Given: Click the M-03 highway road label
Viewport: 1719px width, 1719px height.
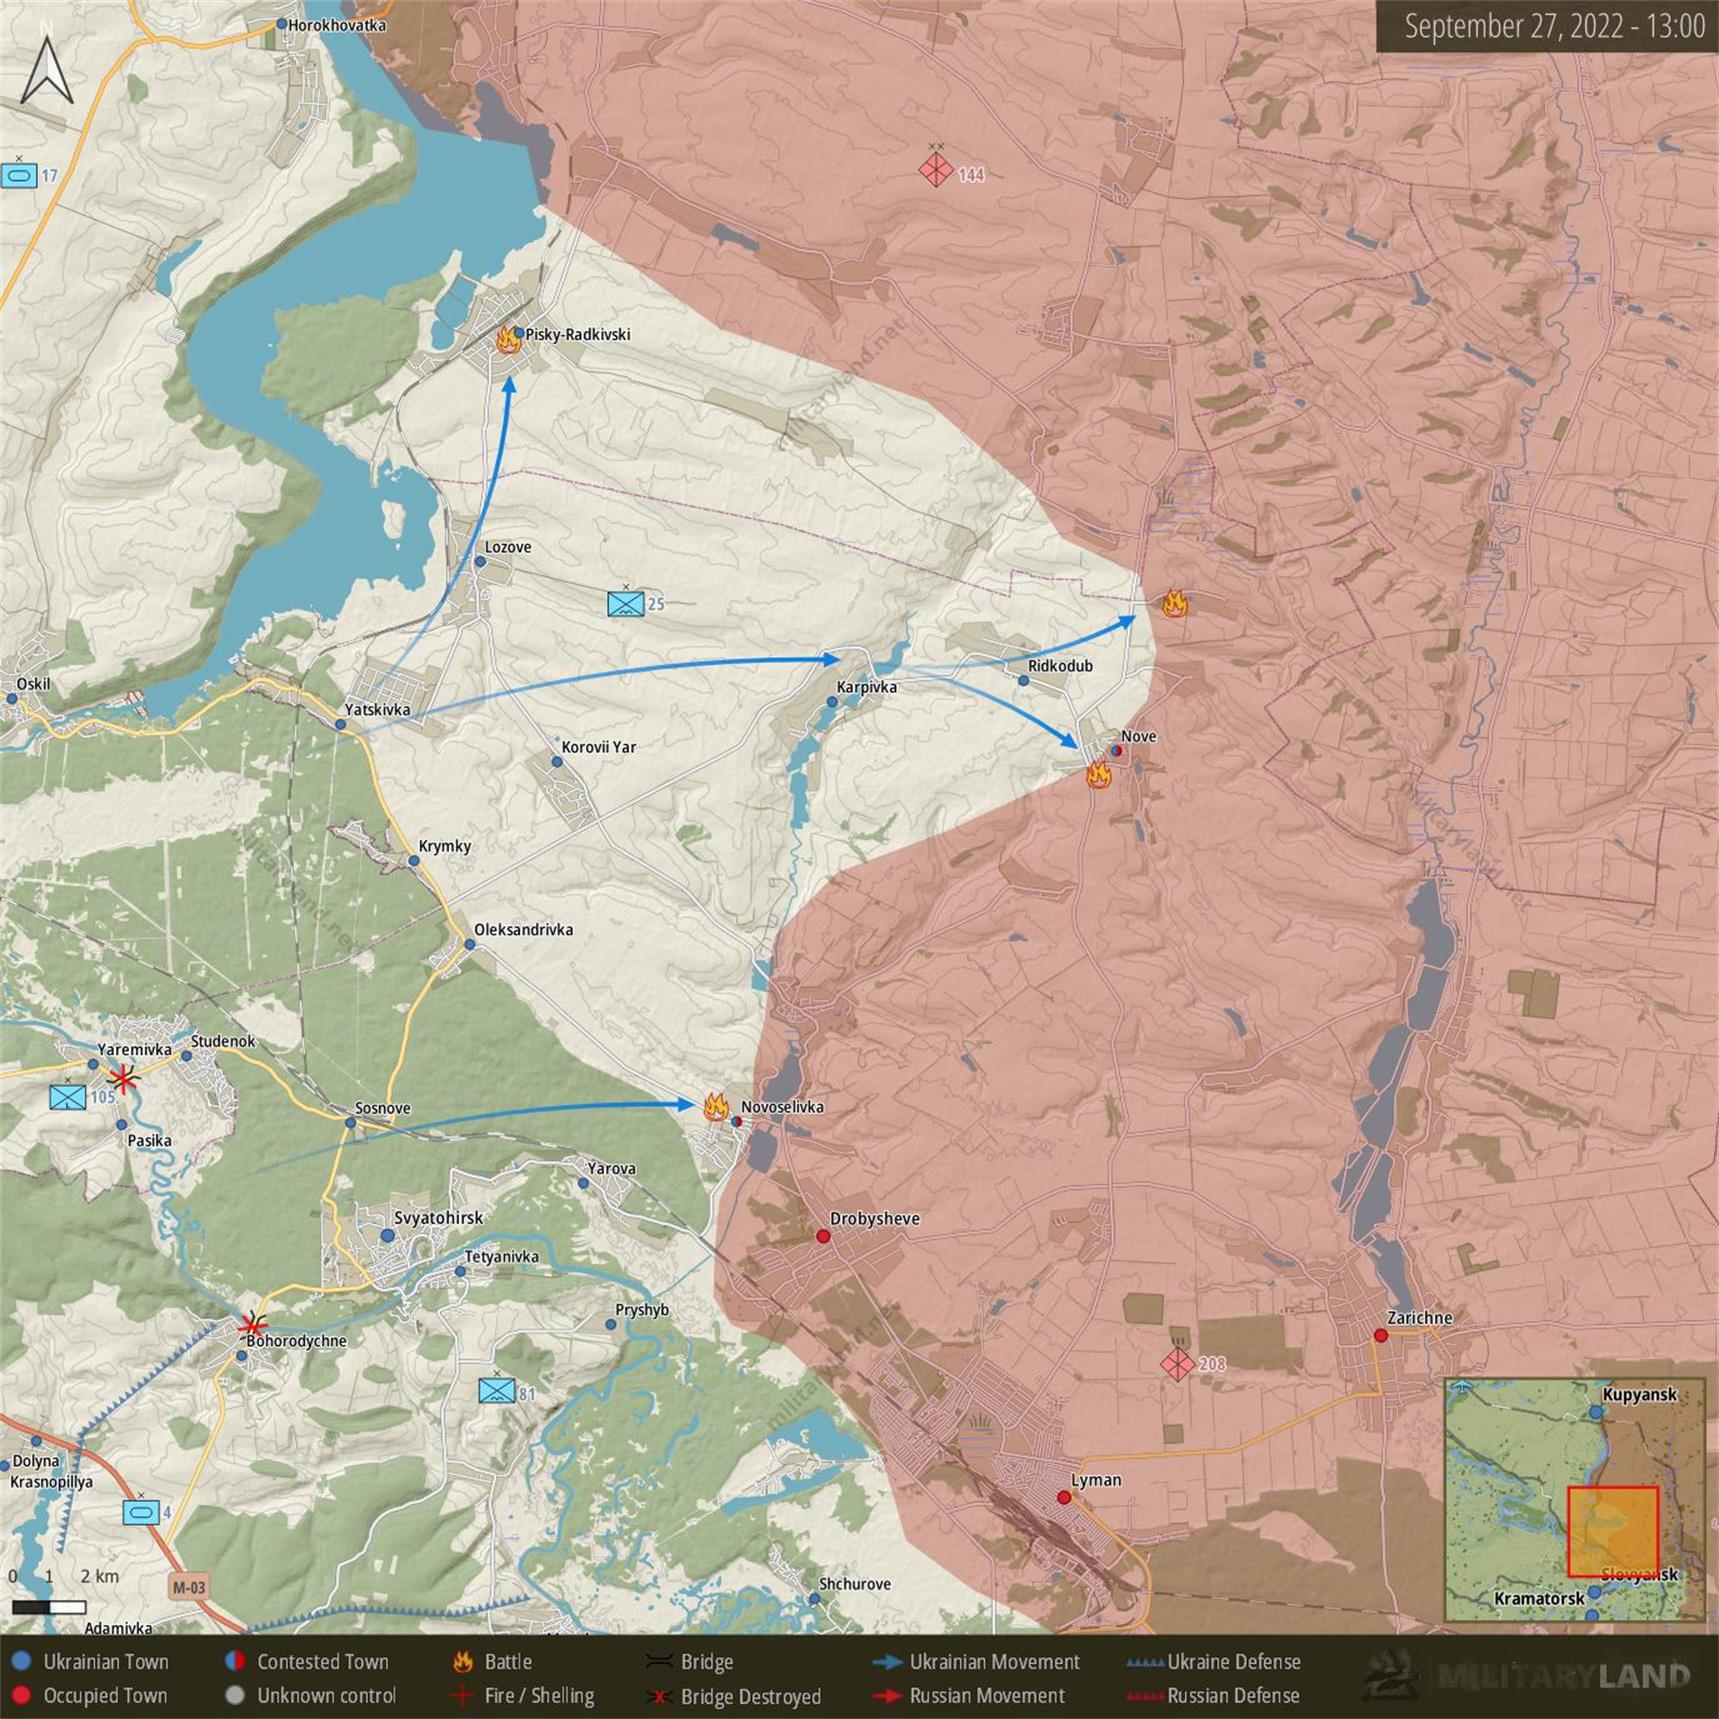Looking at the screenshot, I should coord(188,1587).
